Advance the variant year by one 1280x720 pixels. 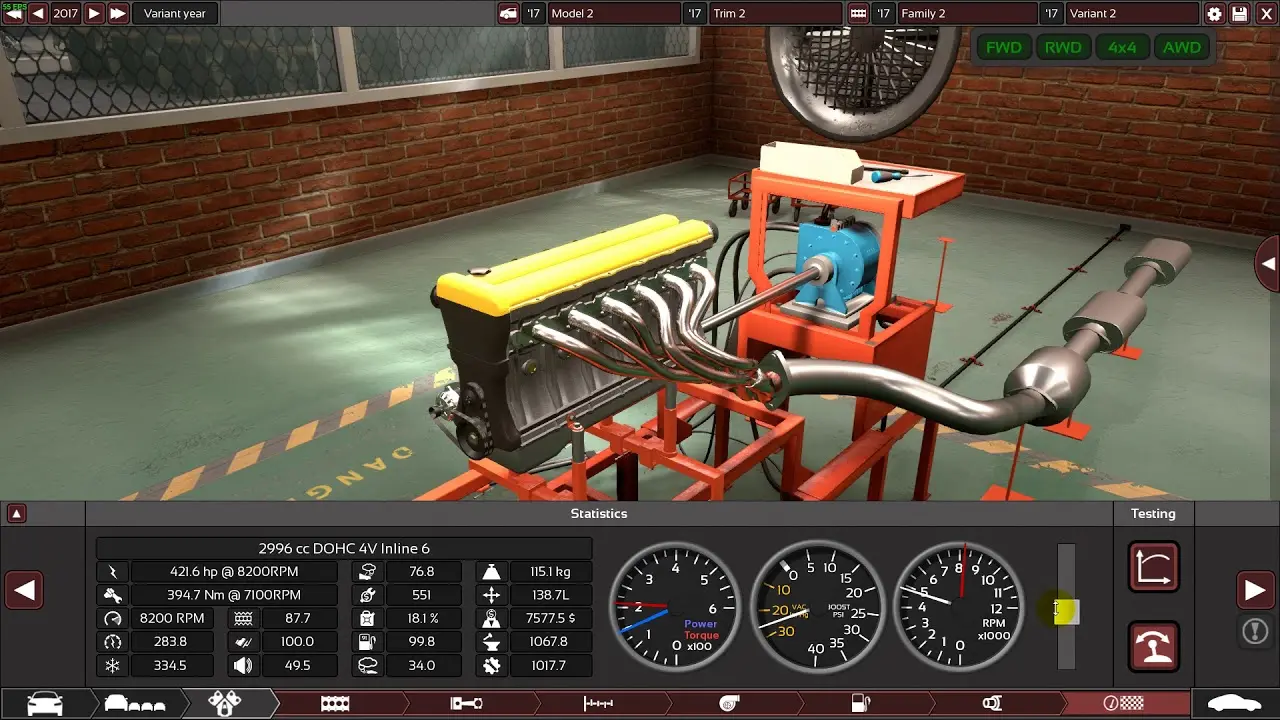pyautogui.click(x=94, y=13)
